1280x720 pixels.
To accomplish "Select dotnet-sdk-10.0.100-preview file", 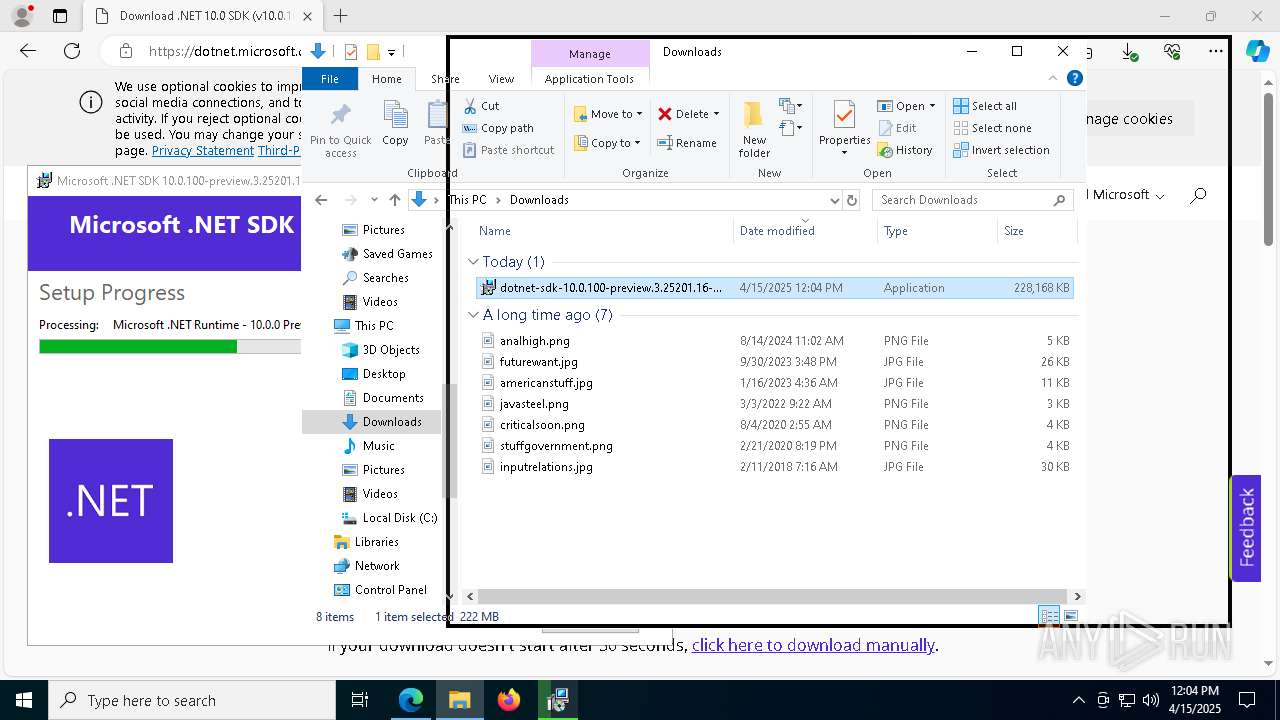I will point(775,288).
